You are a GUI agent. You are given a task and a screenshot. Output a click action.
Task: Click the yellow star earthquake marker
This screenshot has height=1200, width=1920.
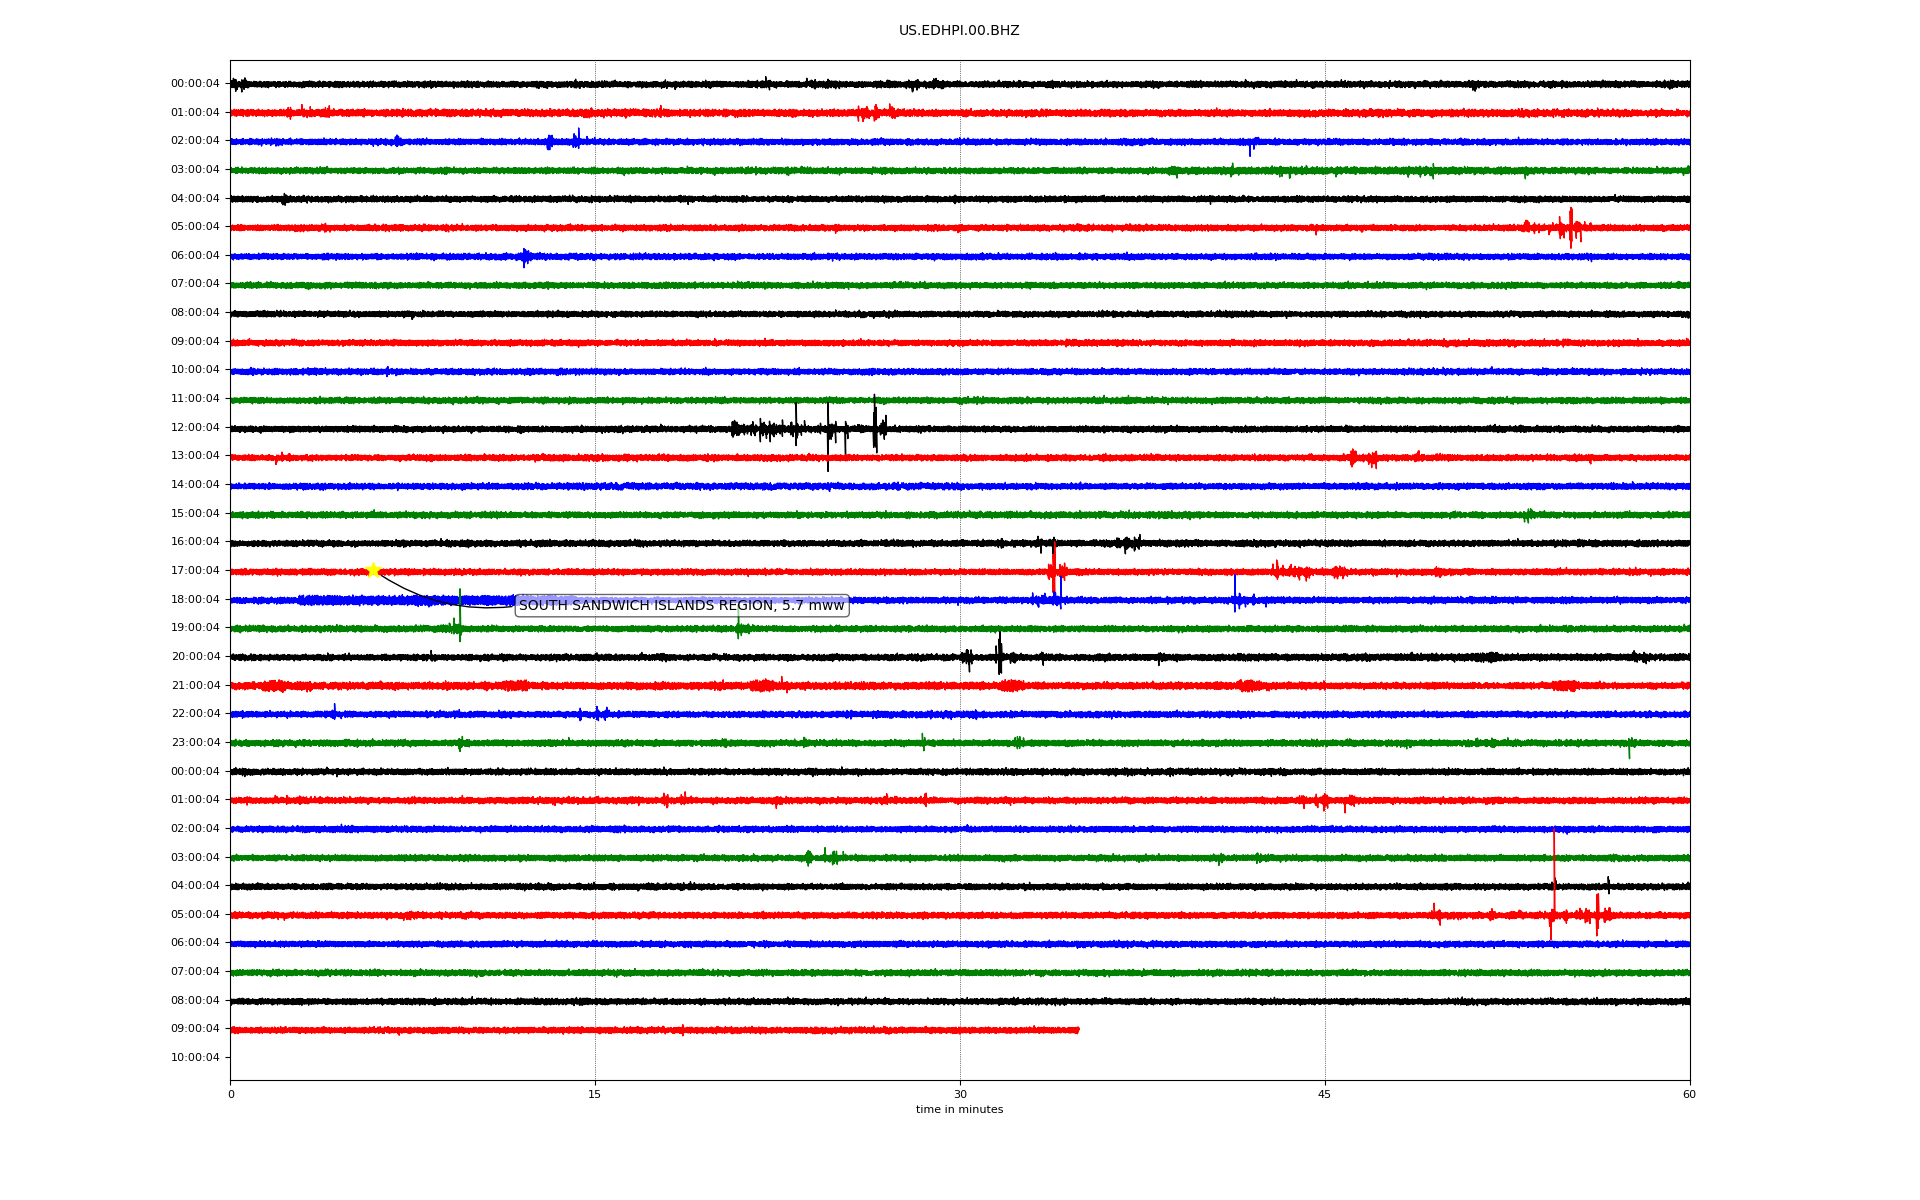coord(373,571)
